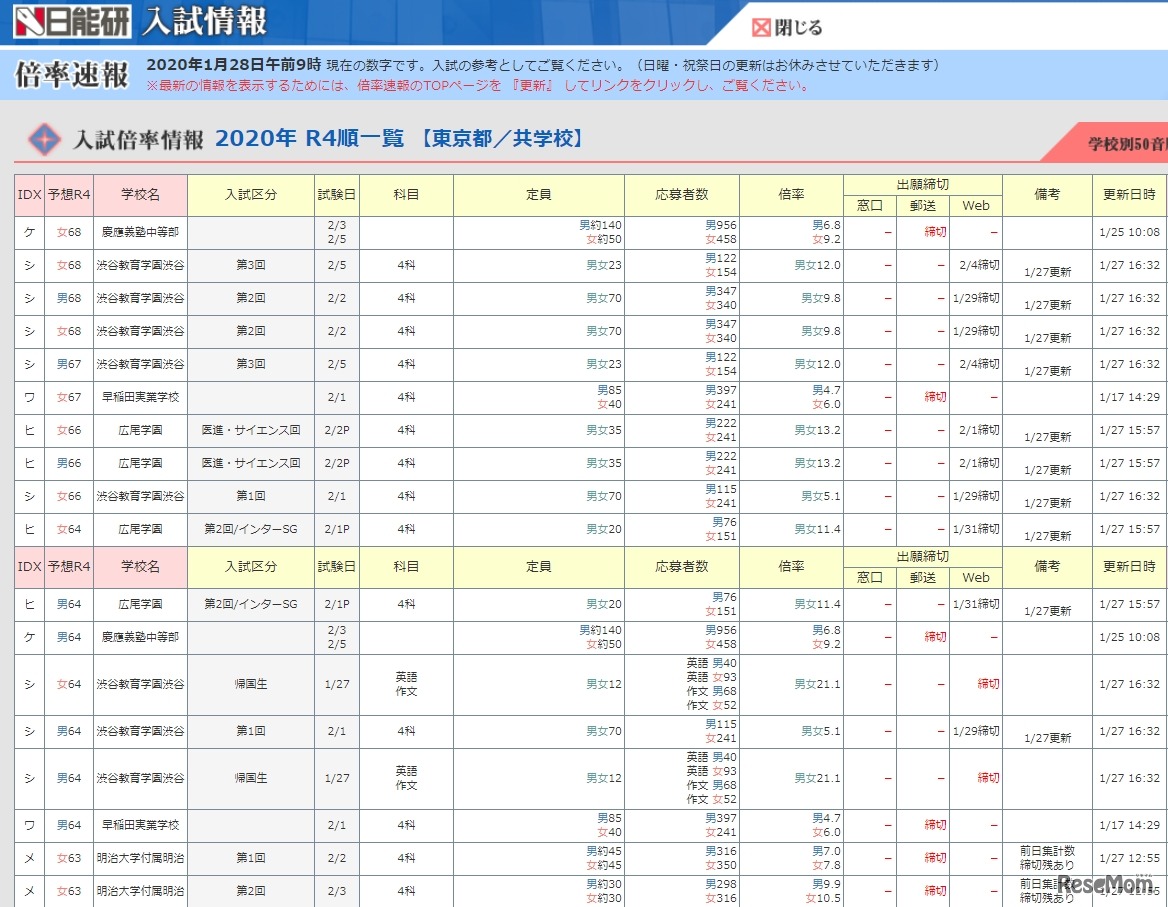Open 広尾学園 in the 女66 row
The height and width of the screenshot is (907, 1168).
[x=140, y=430]
